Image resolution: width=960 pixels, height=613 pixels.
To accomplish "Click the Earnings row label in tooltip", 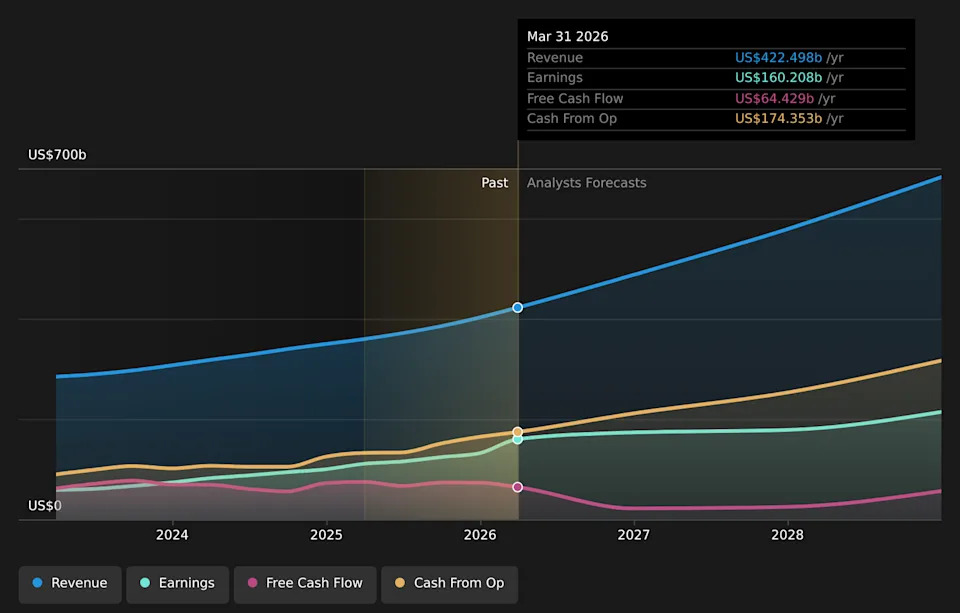I will point(555,78).
